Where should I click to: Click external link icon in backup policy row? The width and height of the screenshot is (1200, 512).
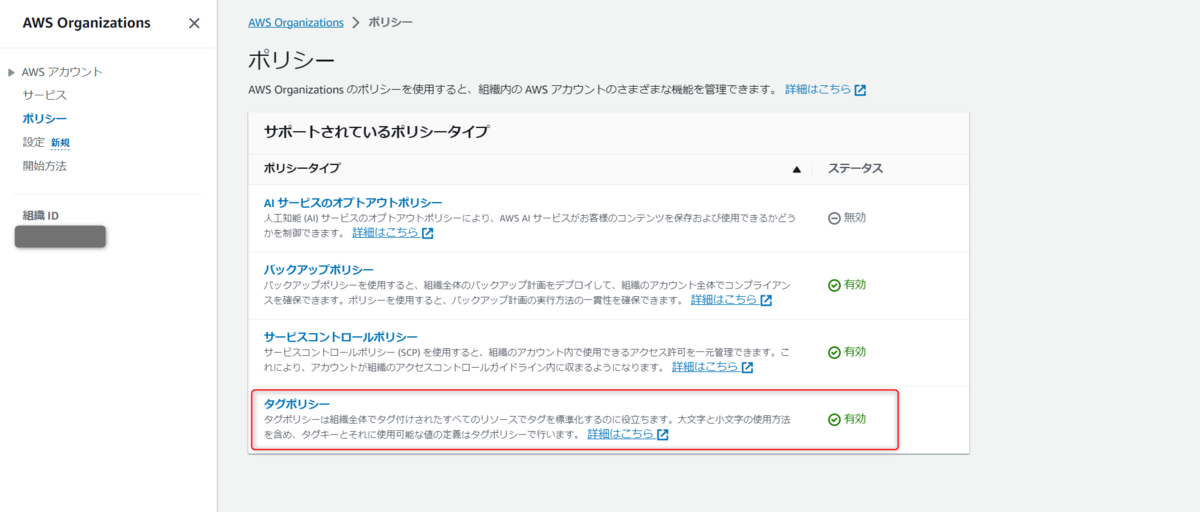click(x=766, y=300)
